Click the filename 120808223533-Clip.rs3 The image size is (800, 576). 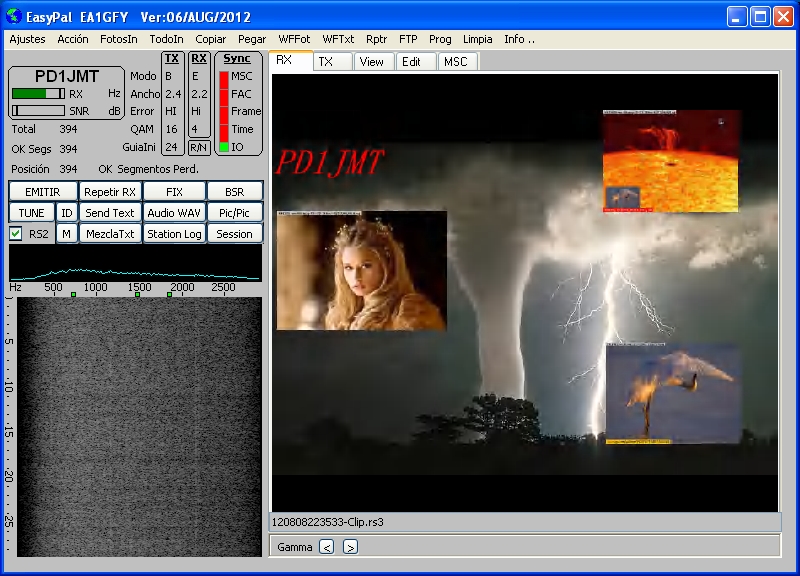tap(328, 522)
